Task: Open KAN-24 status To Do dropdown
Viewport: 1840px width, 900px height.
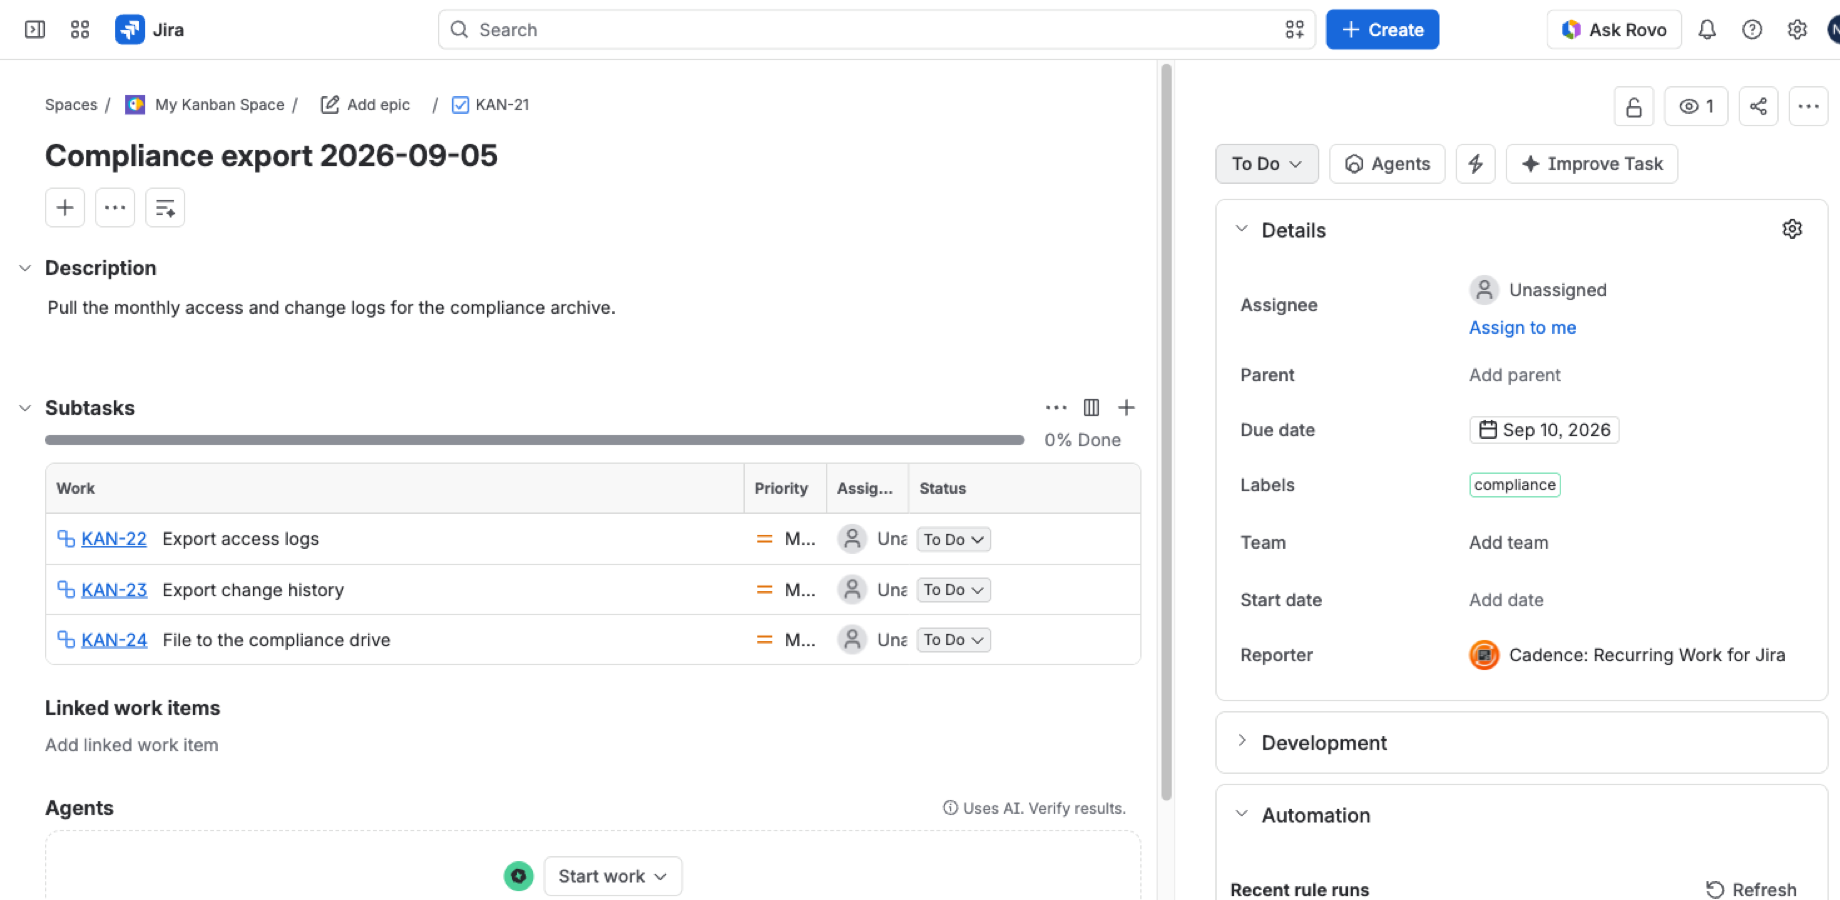Action: 954,640
